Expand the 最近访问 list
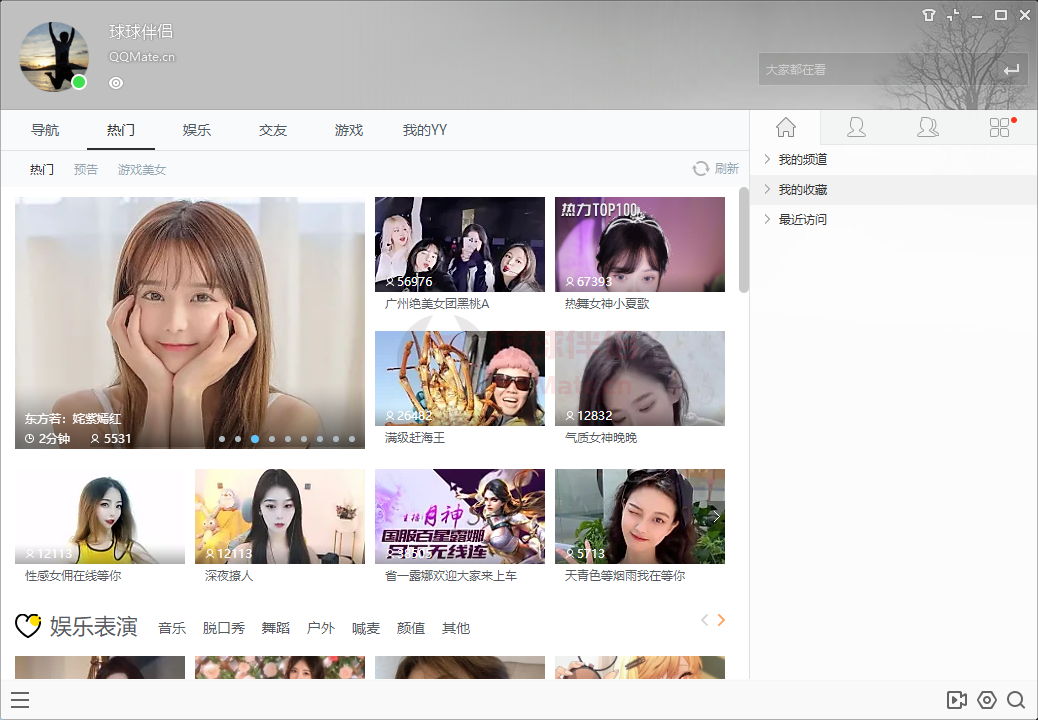Screen dimensions: 1038x720 pyautogui.click(x=802, y=220)
